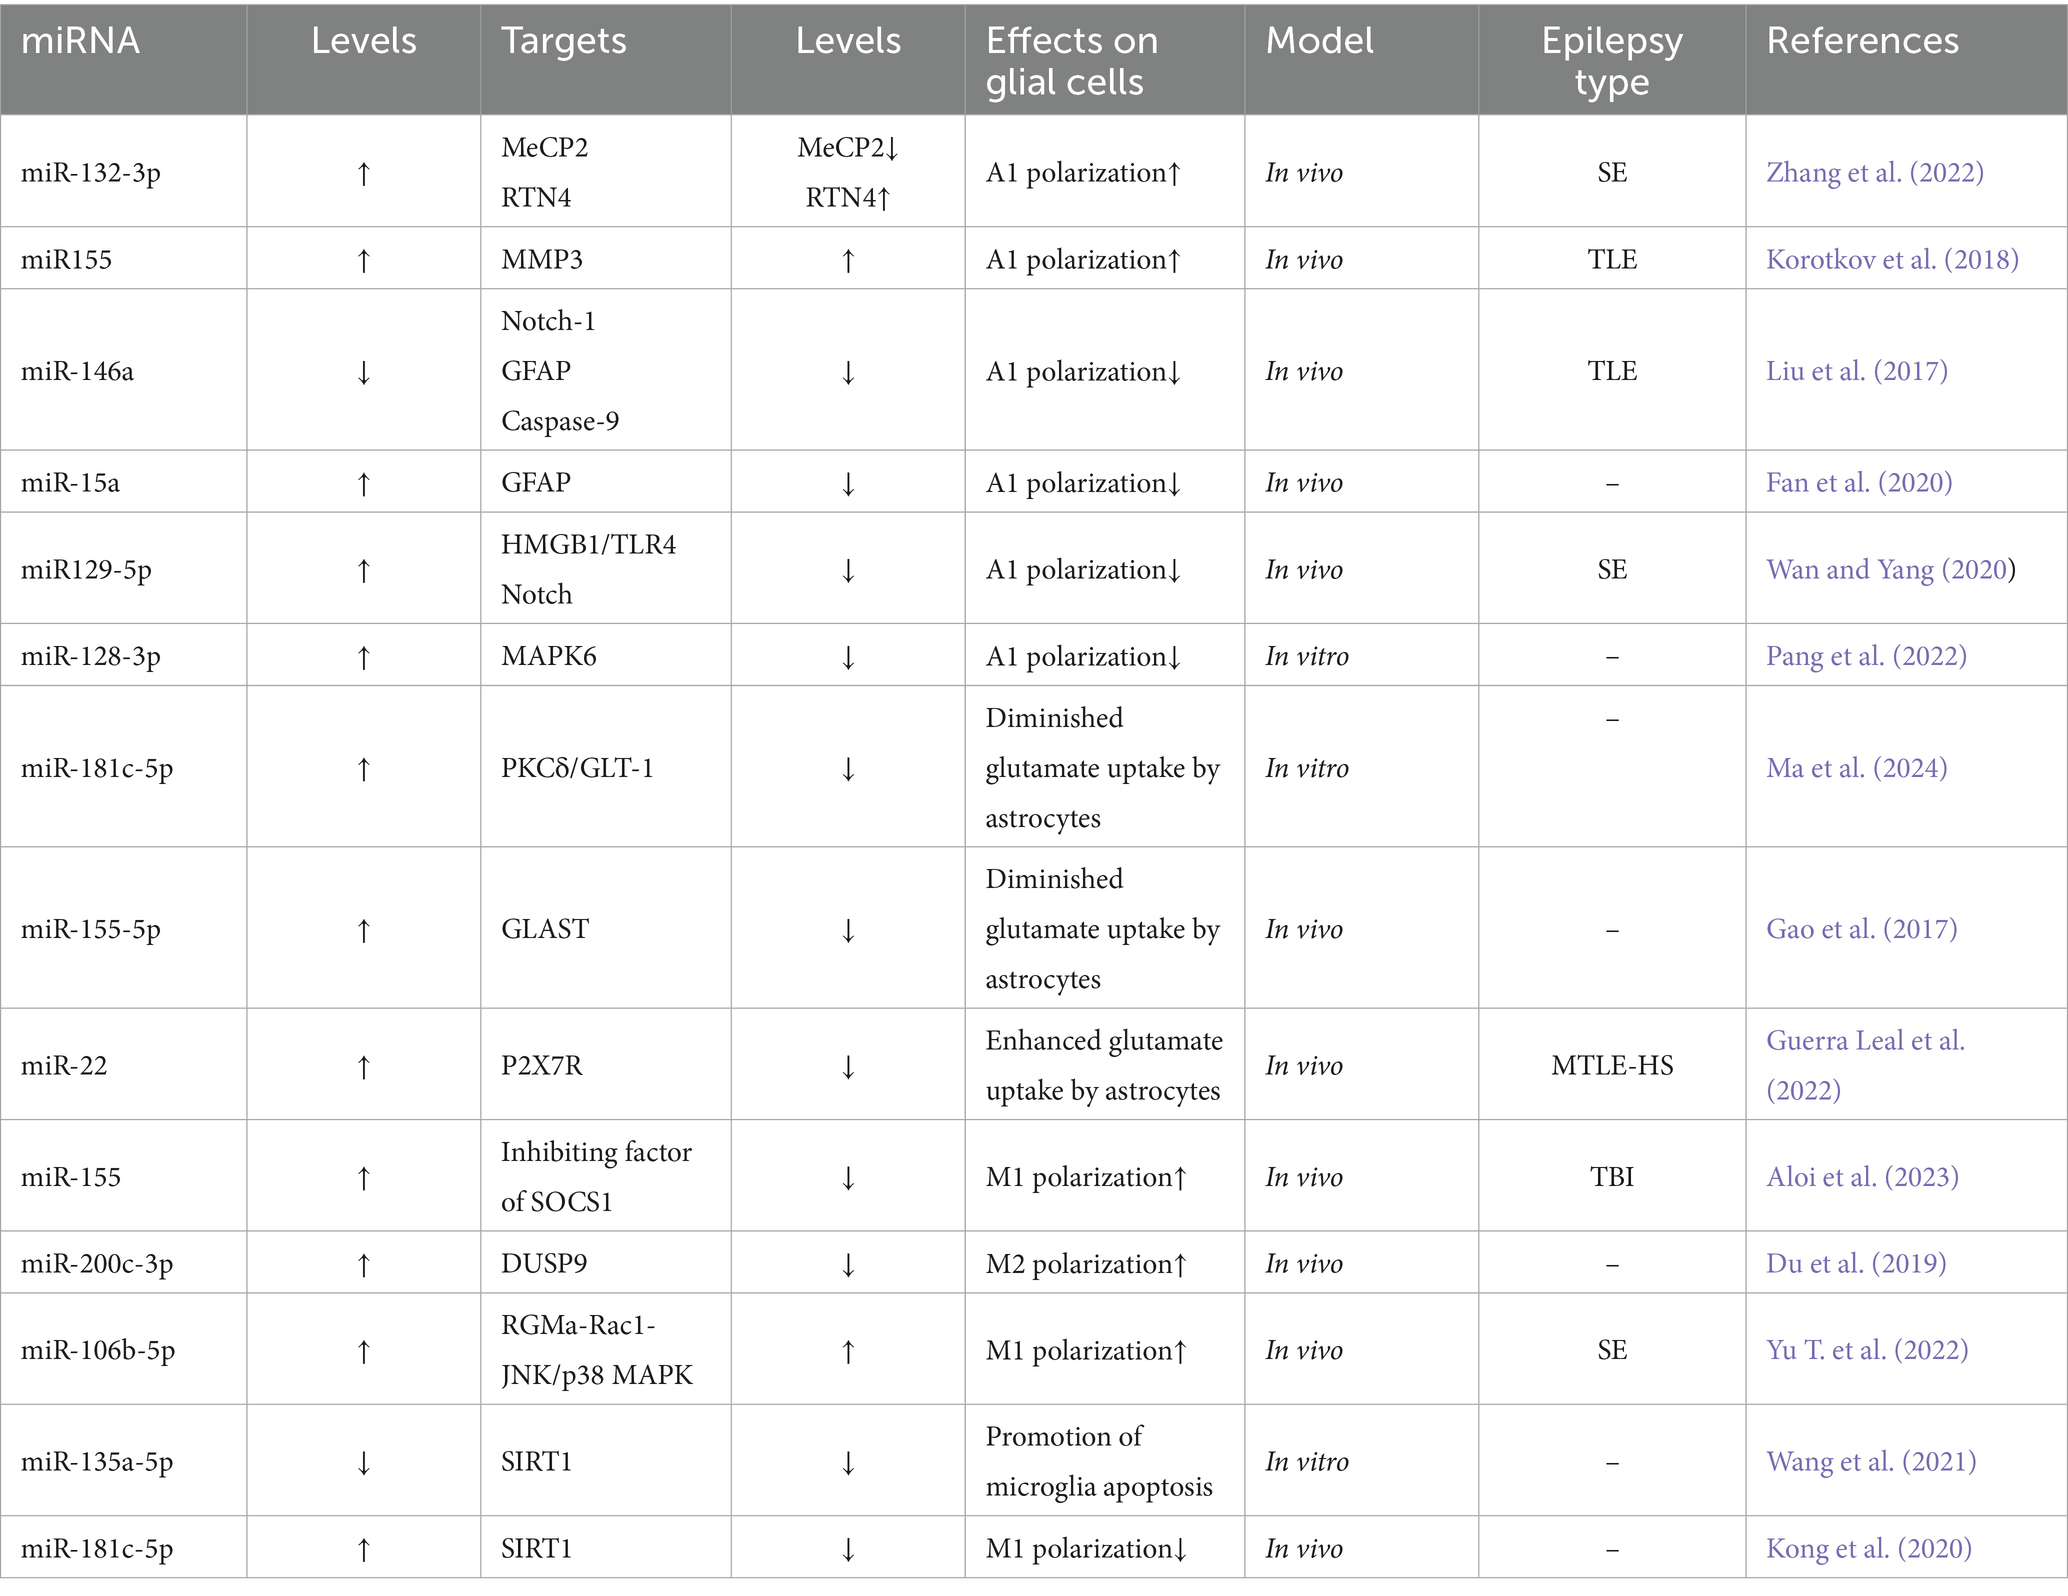2068x1596 pixels.
Task: Click the HMGB1/TLR4 target text
Action: click(588, 544)
